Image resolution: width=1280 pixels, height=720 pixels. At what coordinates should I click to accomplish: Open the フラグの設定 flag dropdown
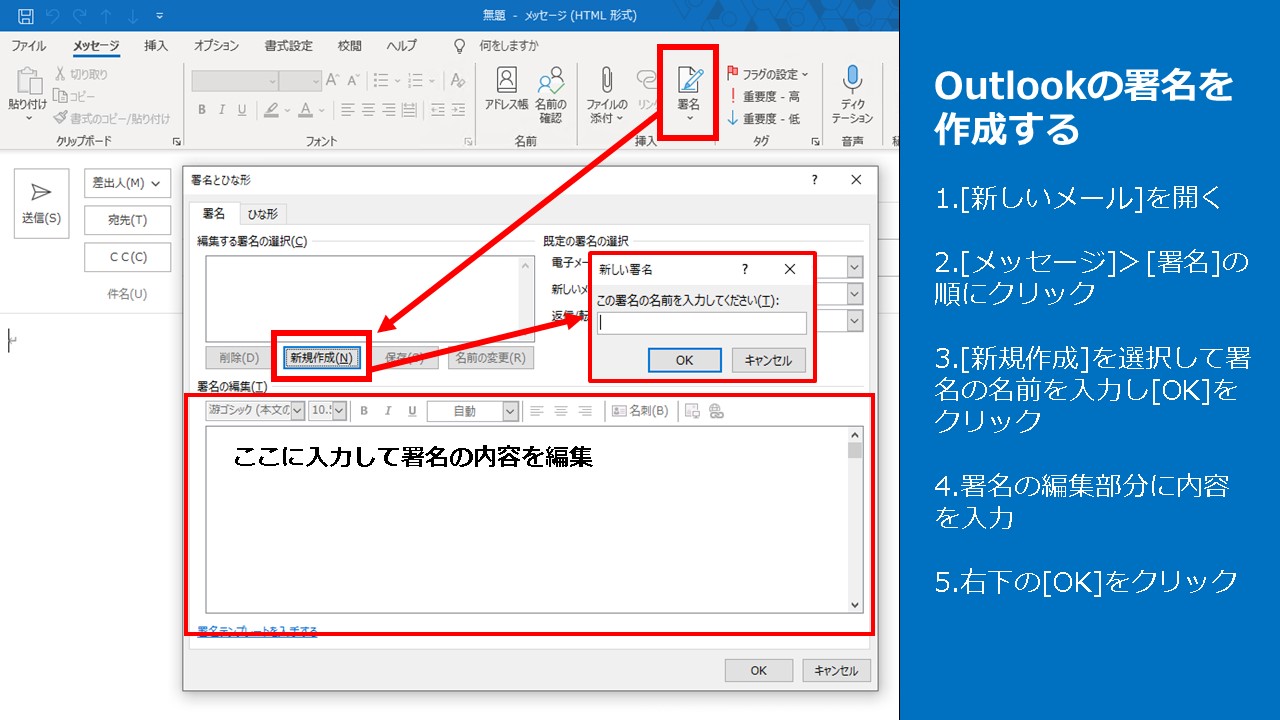tap(768, 74)
